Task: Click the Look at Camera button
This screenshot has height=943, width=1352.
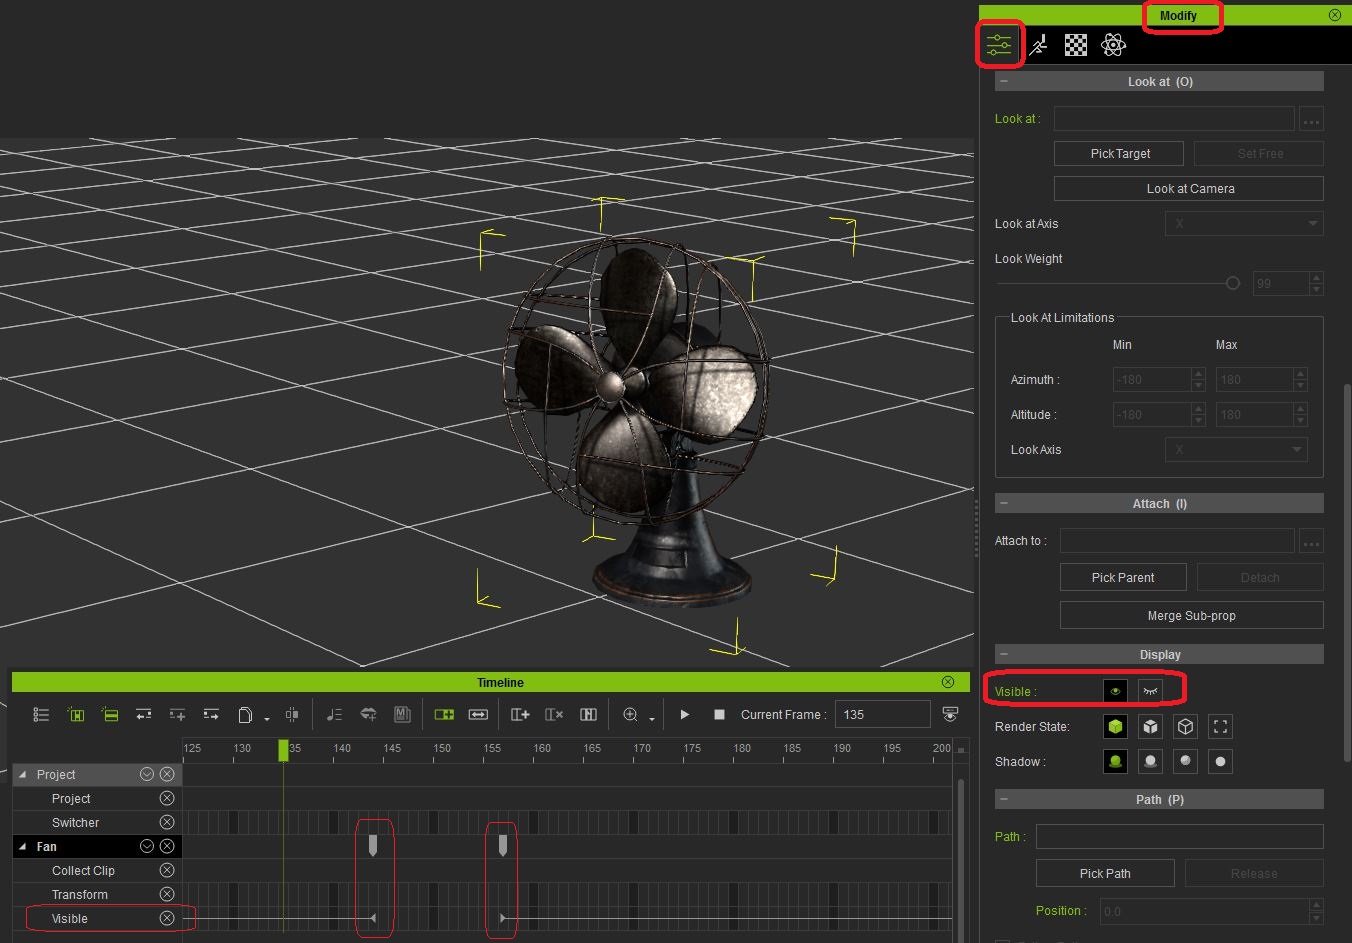Action: 1189,188
